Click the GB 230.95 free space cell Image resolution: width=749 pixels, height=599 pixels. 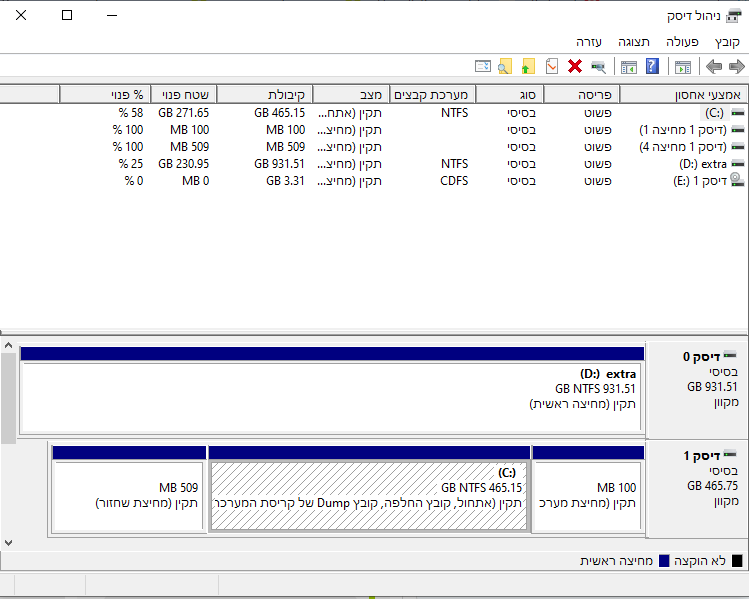click(x=183, y=164)
